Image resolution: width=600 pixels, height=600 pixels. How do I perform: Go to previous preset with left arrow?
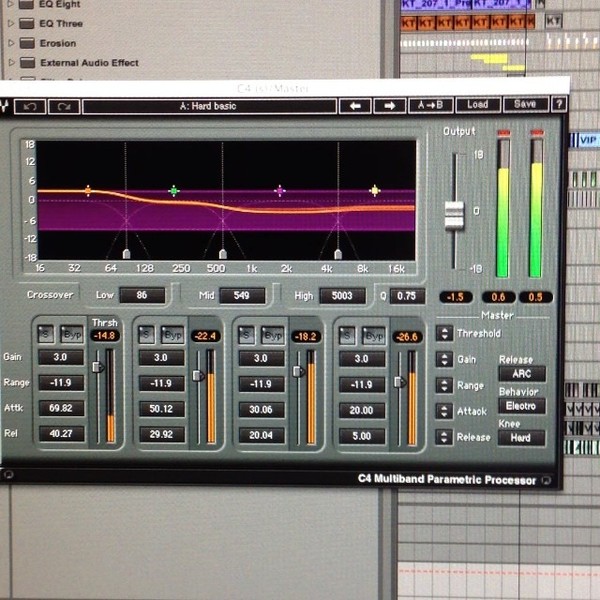click(x=355, y=106)
